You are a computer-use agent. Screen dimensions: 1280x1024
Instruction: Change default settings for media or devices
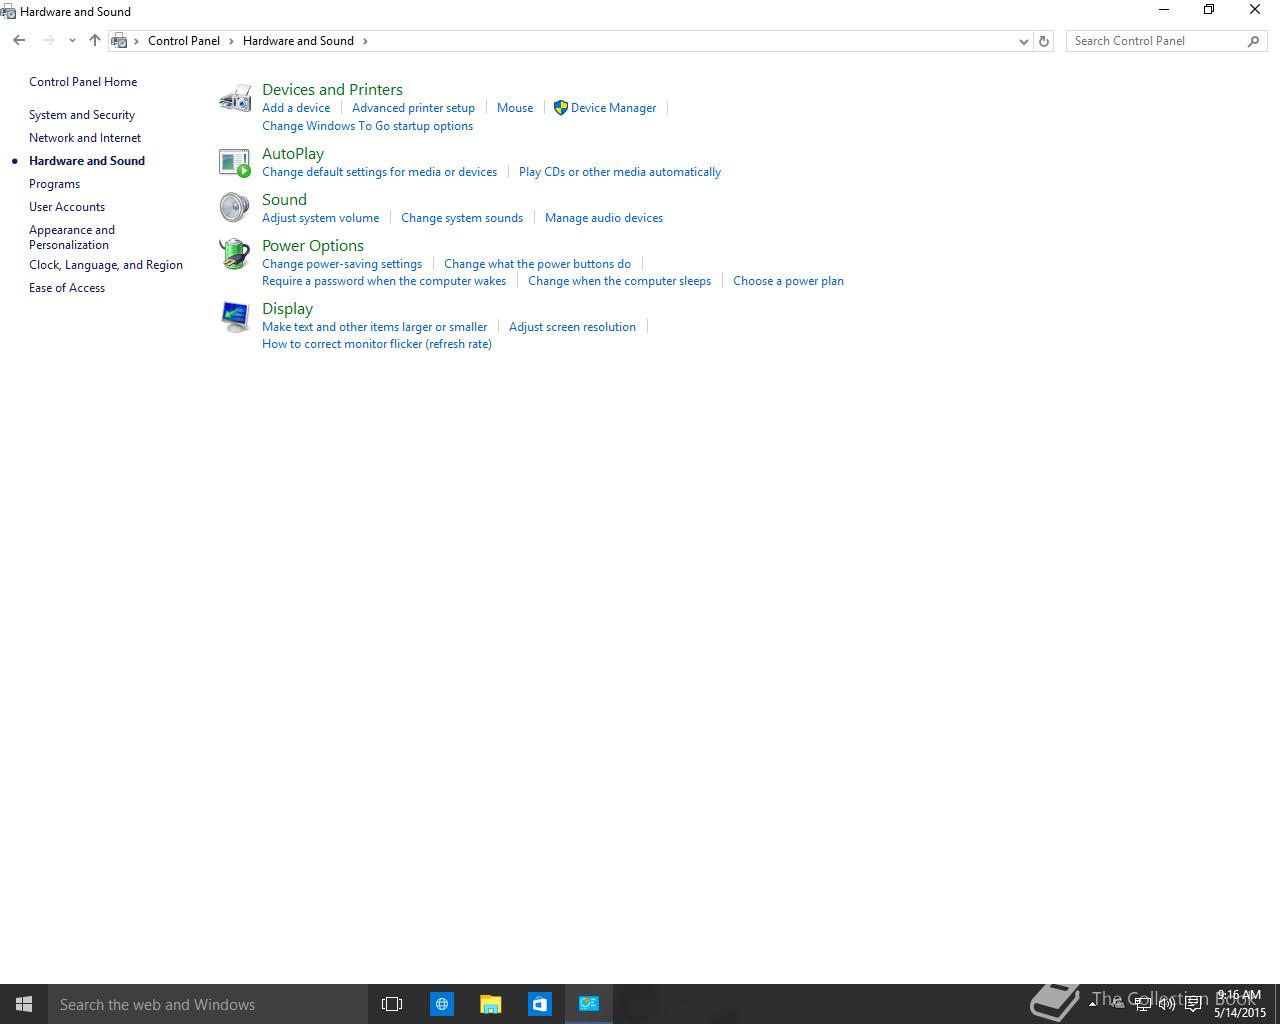pyautogui.click(x=379, y=172)
